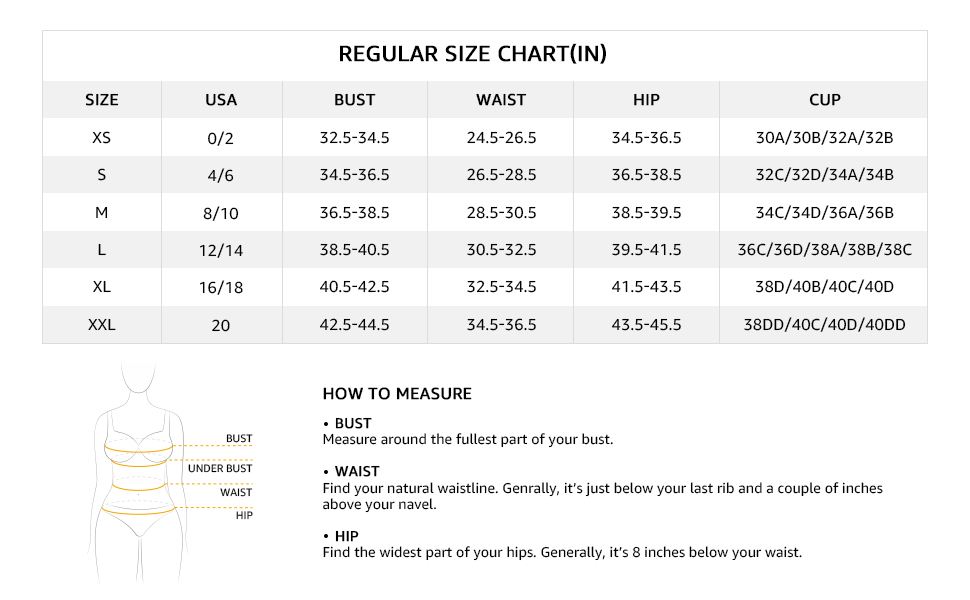This screenshot has width=970, height=600.
Task: Click the CUP column header
Action: pos(825,100)
